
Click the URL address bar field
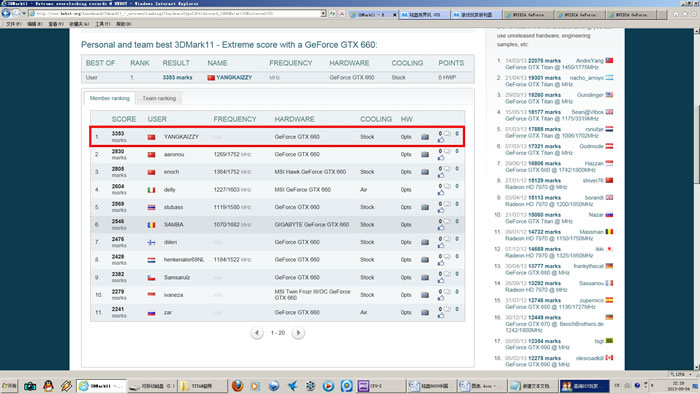177,14
